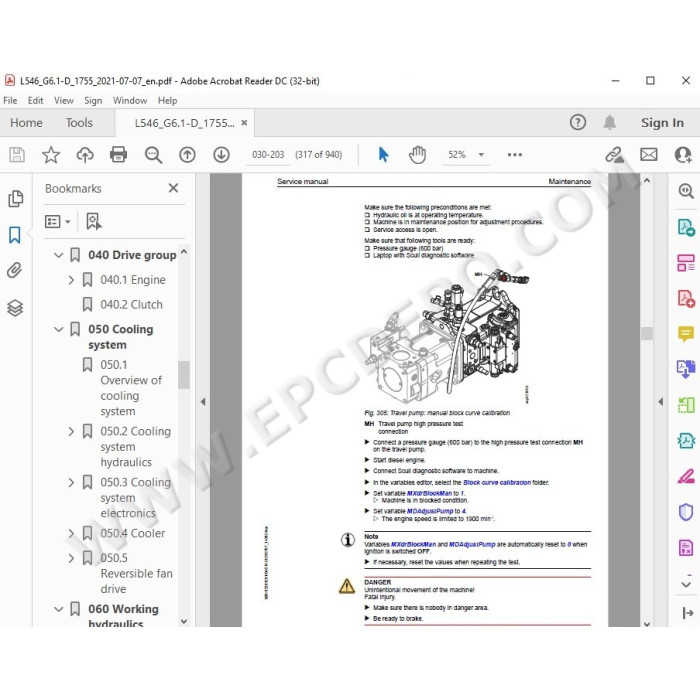This screenshot has width=700, height=700.
Task: Go to next page with down arrow
Action: click(221, 155)
